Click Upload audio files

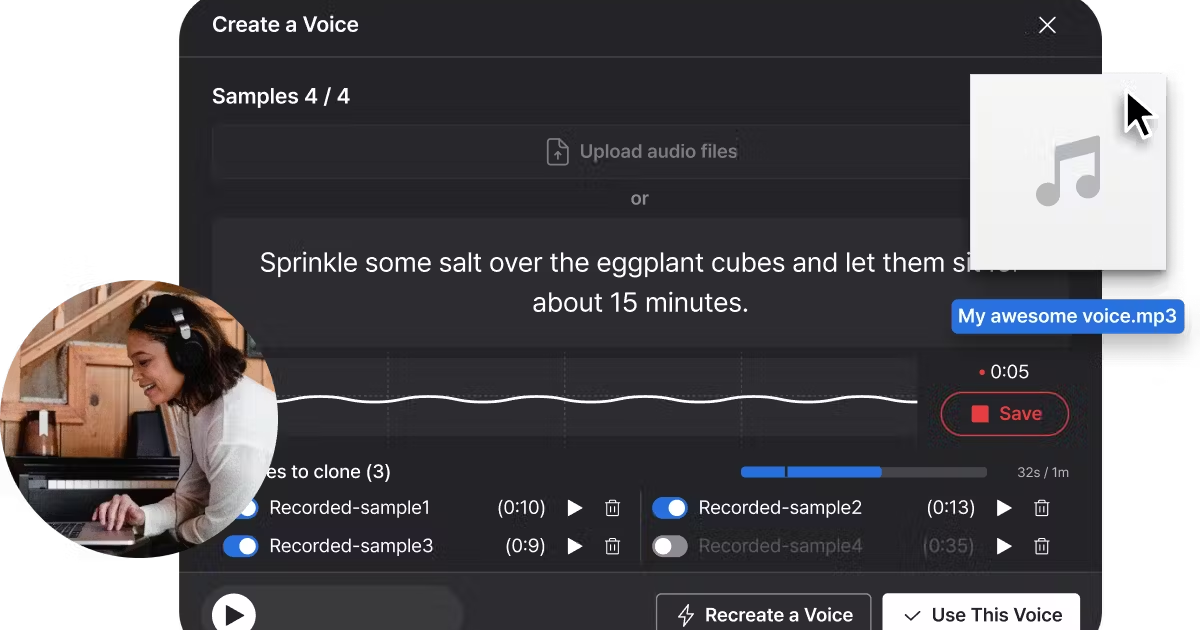click(641, 152)
